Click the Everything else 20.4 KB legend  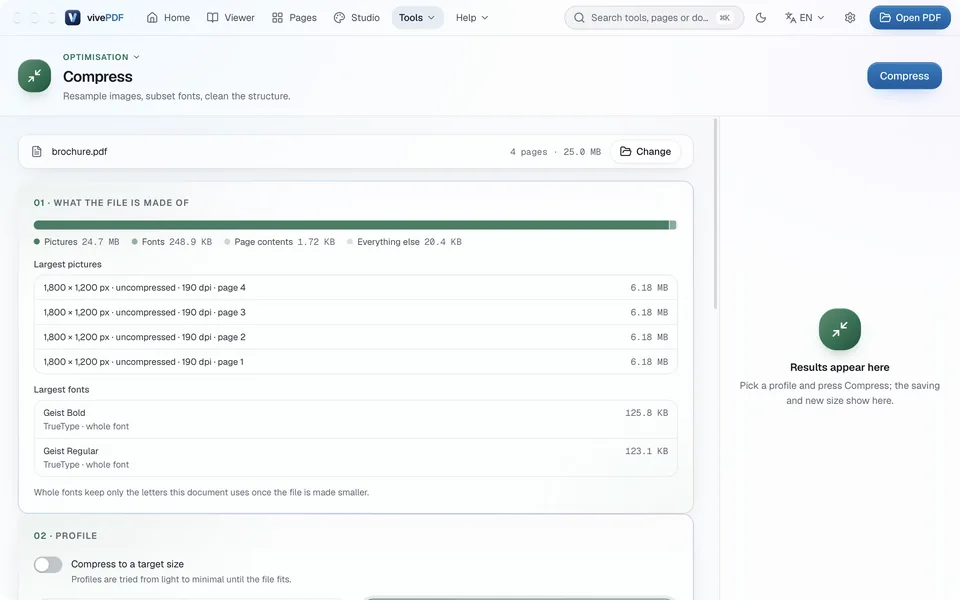point(404,242)
